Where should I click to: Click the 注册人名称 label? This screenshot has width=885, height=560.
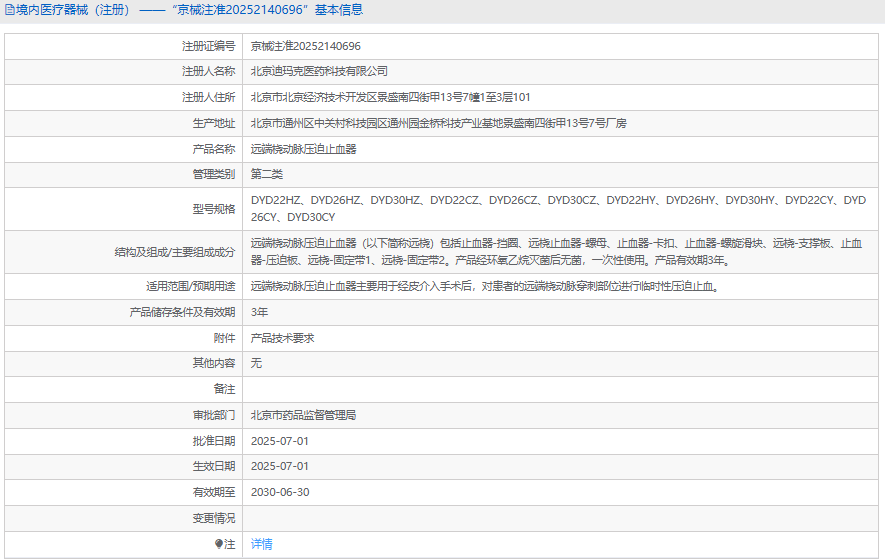coord(208,71)
